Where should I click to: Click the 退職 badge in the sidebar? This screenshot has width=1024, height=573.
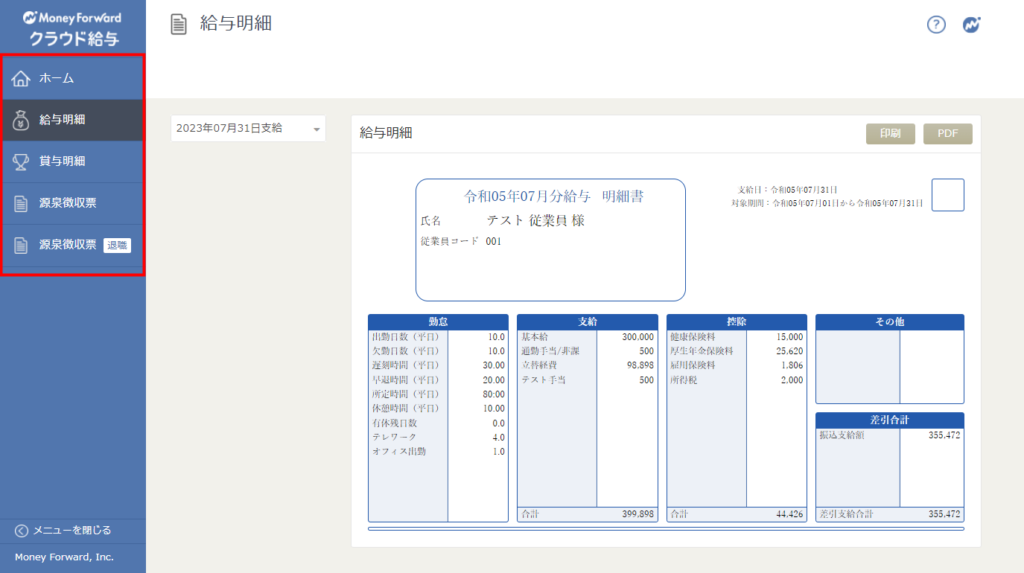pos(117,245)
